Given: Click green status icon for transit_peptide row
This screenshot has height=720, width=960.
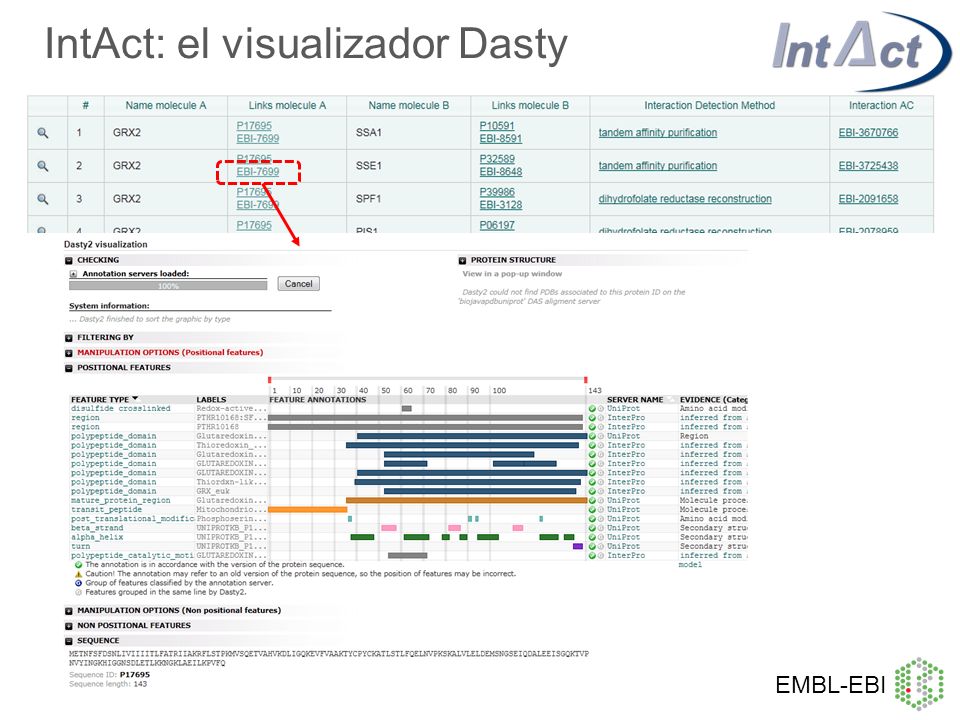Looking at the screenshot, I should (x=592, y=509).
